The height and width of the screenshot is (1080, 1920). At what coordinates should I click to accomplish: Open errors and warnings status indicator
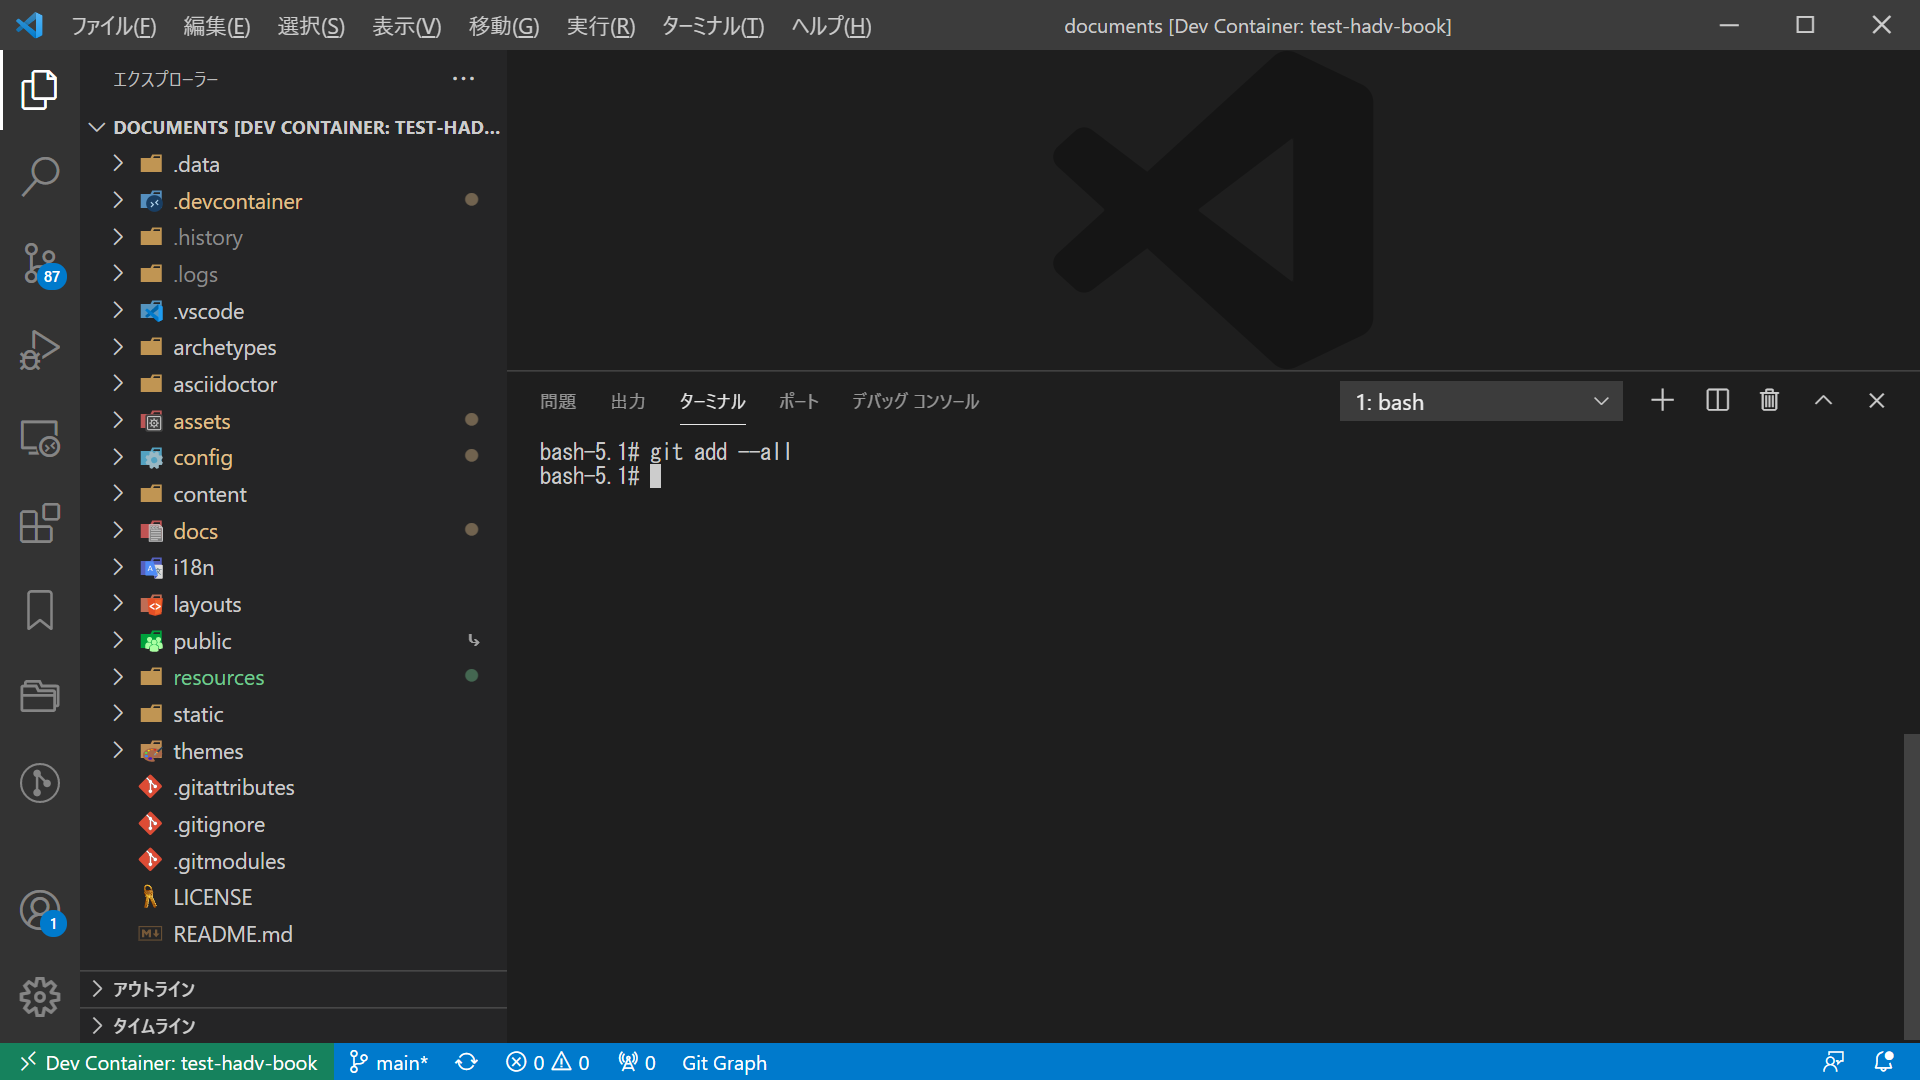click(x=547, y=1062)
